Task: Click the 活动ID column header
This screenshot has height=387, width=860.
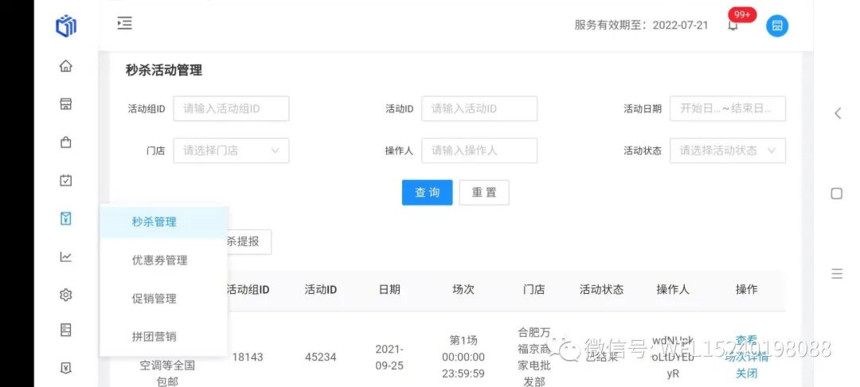Action: 320,289
